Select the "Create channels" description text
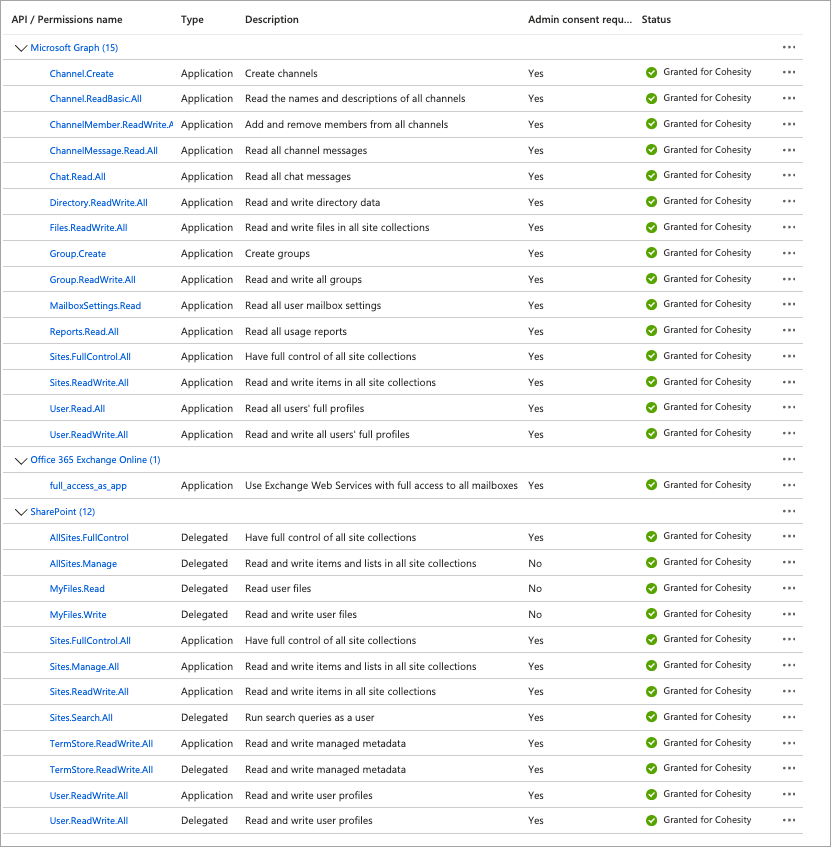Image resolution: width=831 pixels, height=847 pixels. click(x=281, y=73)
